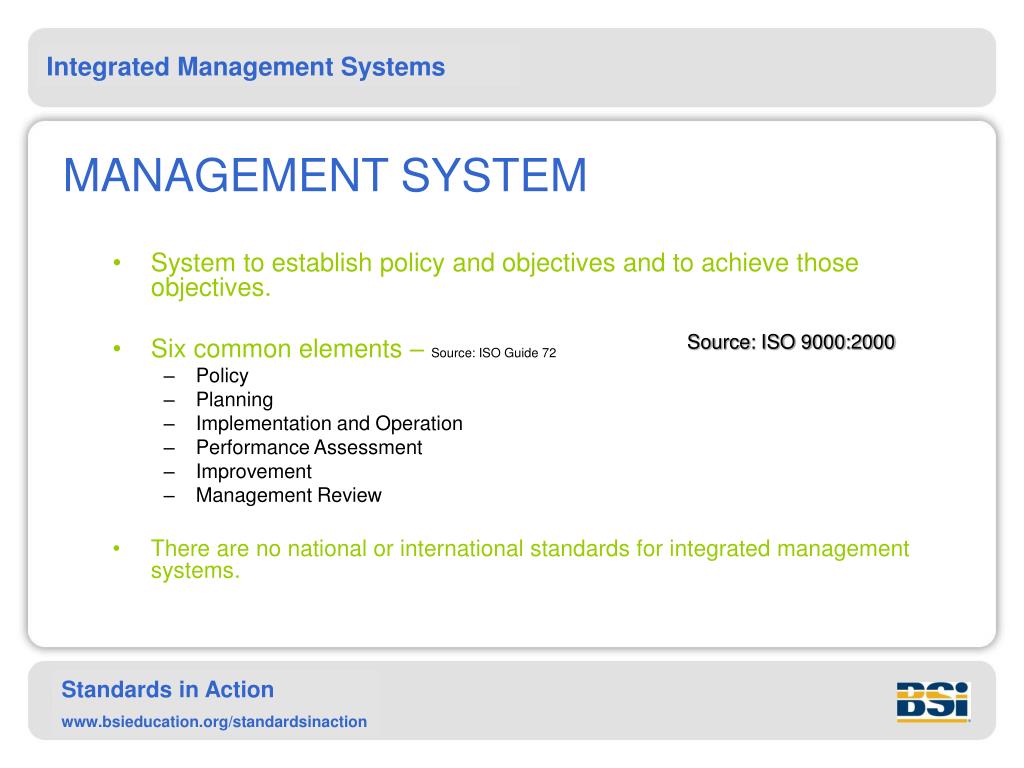Select the 'Improvement' list item
Viewport: 1024px width, 768px height.
click(254, 472)
